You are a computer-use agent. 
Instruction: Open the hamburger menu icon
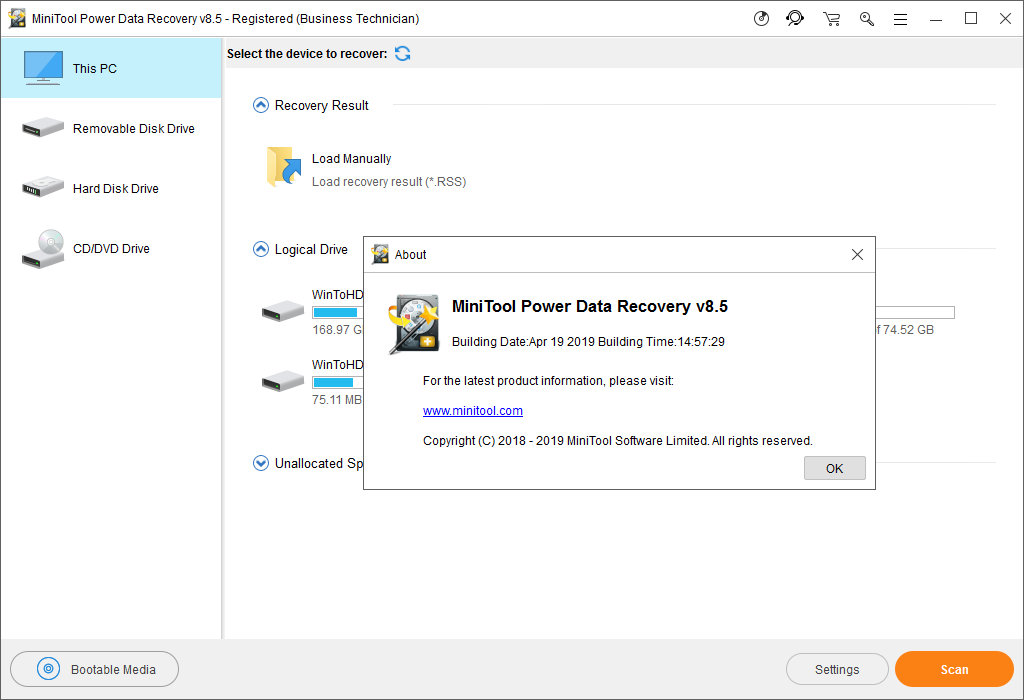click(x=901, y=20)
